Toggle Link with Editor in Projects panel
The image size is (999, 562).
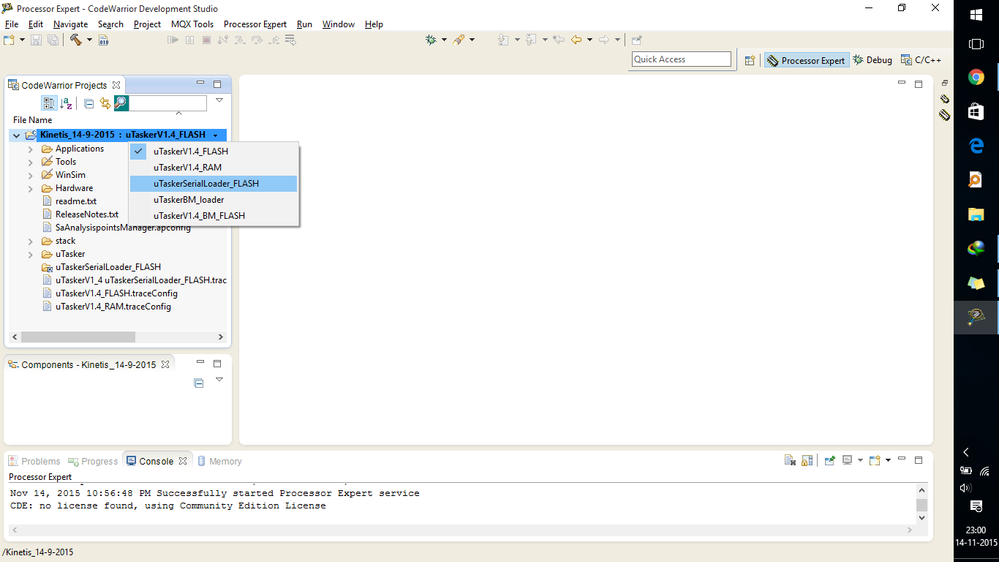105,103
